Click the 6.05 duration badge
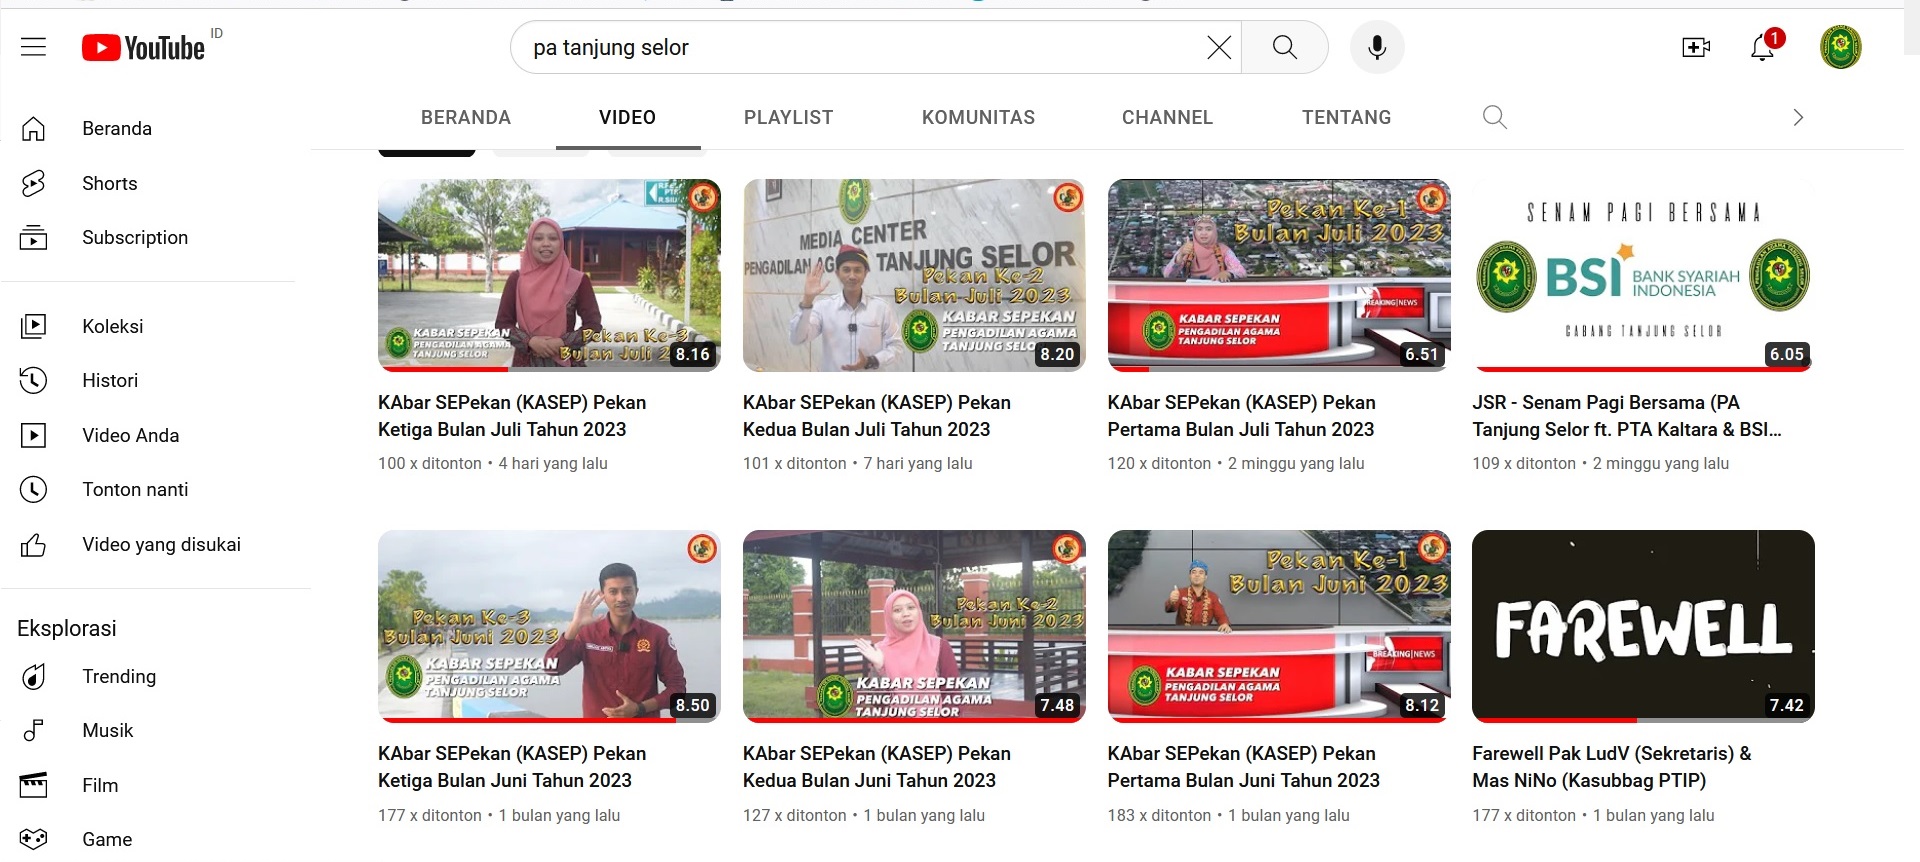 pos(1787,354)
